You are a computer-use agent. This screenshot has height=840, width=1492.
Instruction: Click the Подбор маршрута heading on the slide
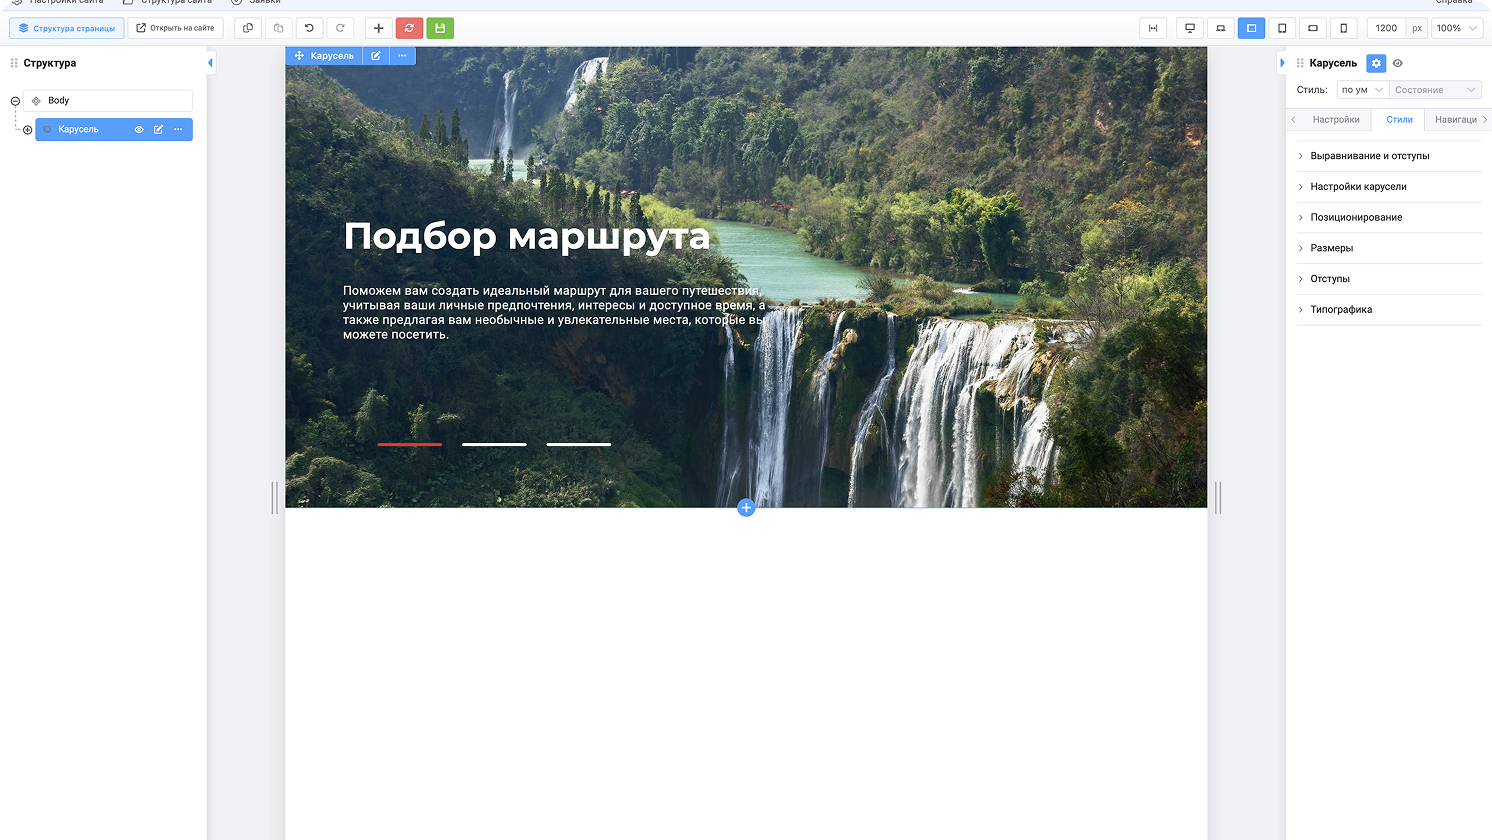point(527,237)
